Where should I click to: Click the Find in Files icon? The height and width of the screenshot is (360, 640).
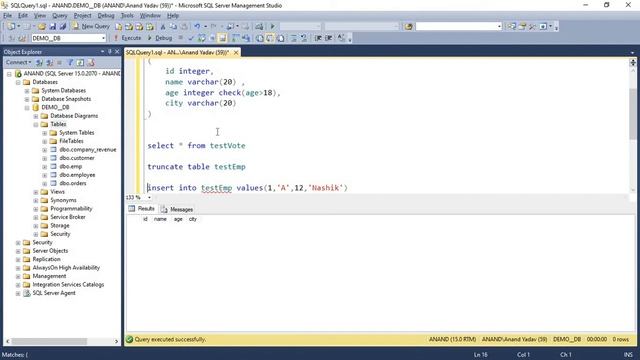click(408, 27)
